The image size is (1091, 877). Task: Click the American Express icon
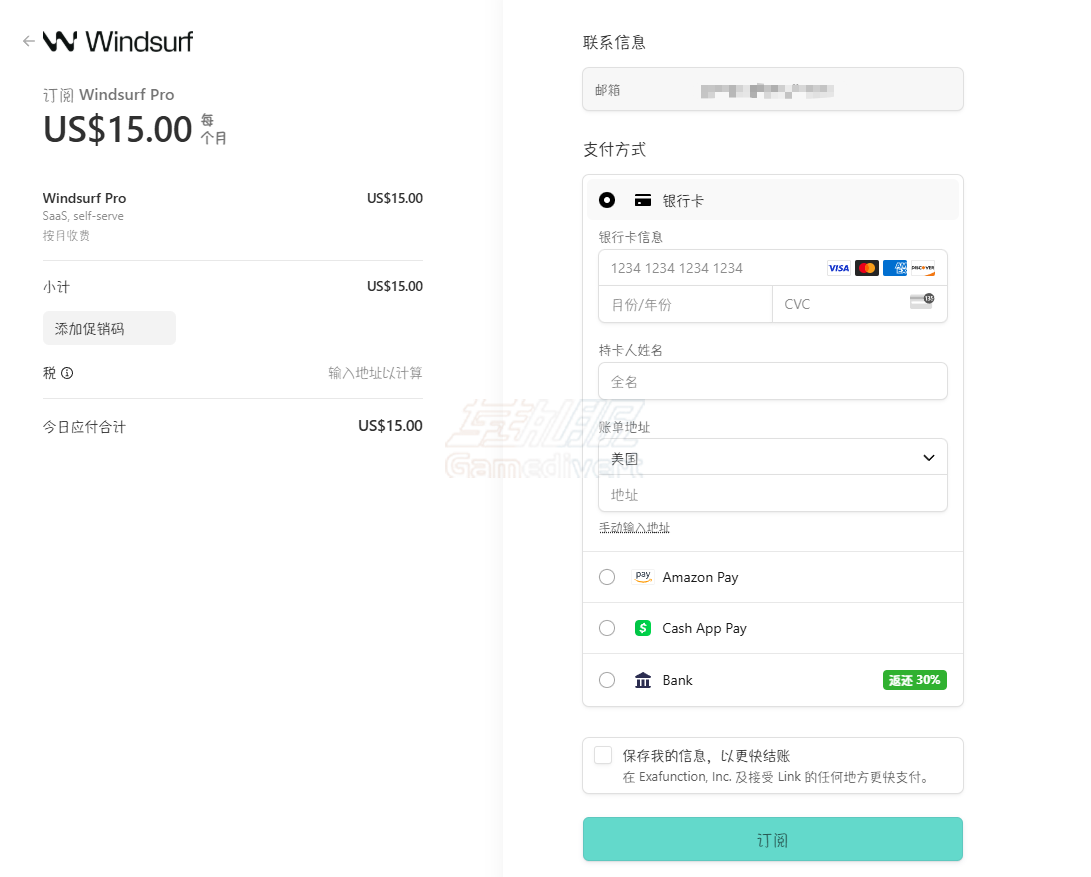coord(895,268)
